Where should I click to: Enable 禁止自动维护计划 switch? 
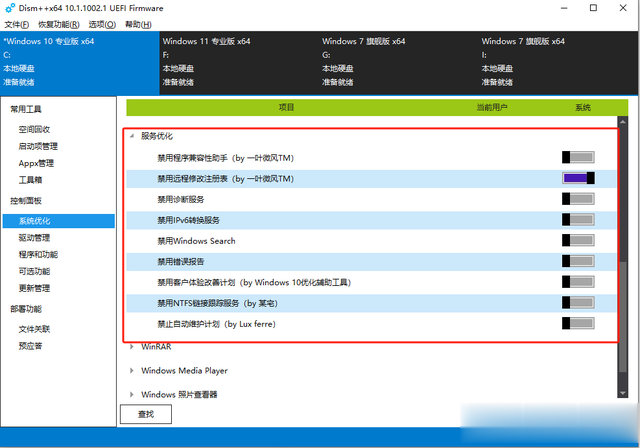pos(578,323)
